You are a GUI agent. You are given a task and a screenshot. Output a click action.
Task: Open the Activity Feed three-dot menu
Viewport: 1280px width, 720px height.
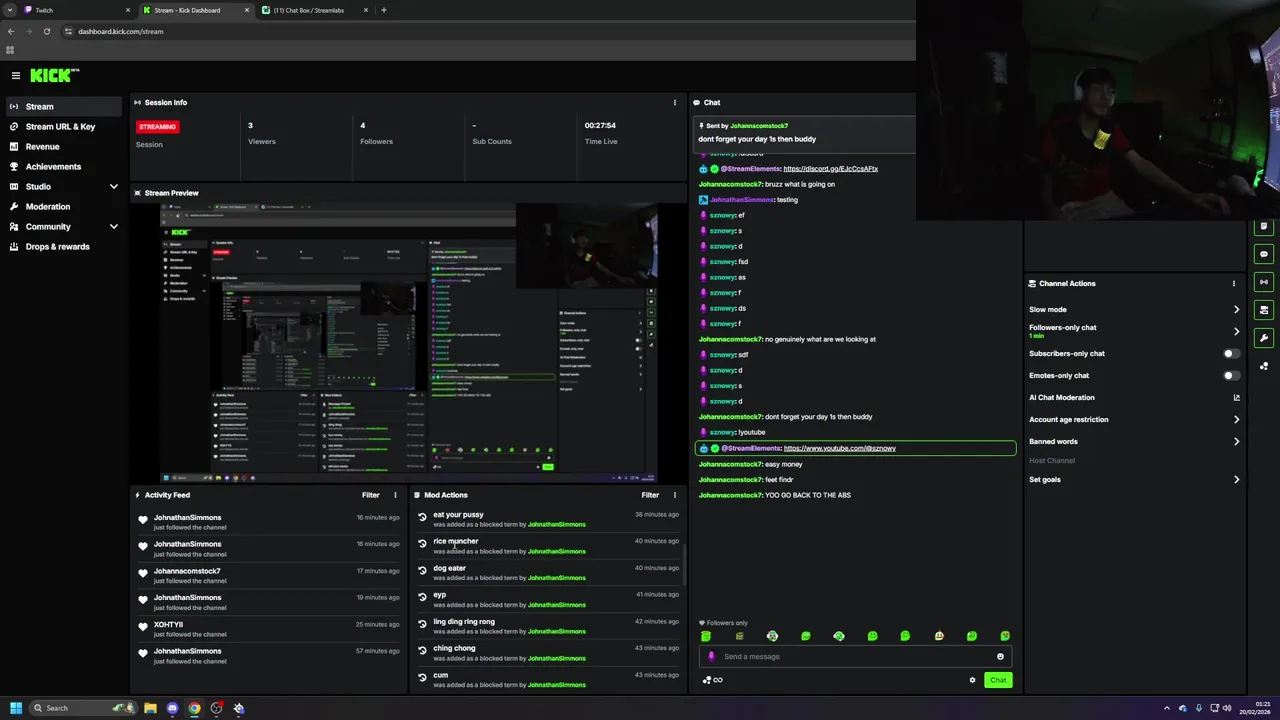click(x=395, y=495)
